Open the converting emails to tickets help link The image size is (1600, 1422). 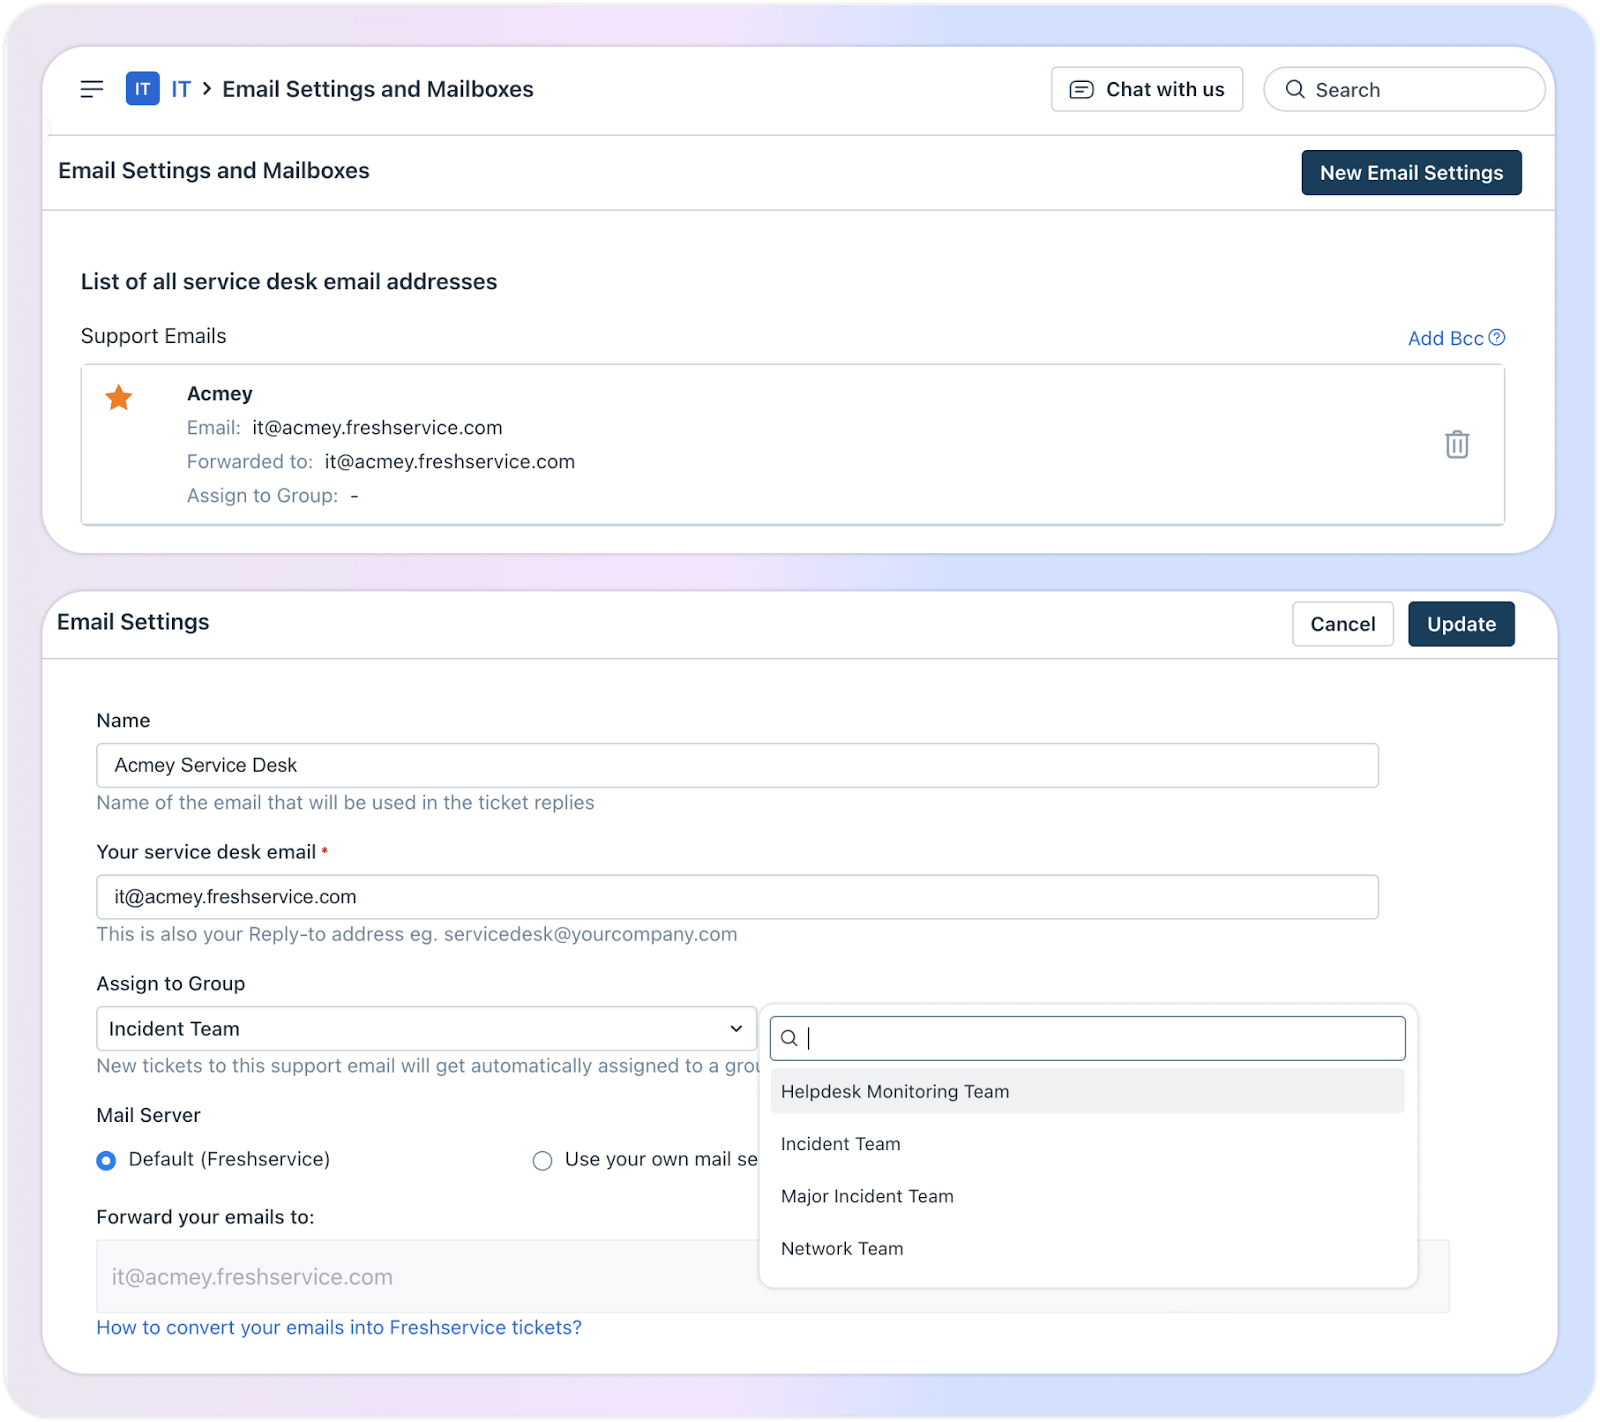339,1327
